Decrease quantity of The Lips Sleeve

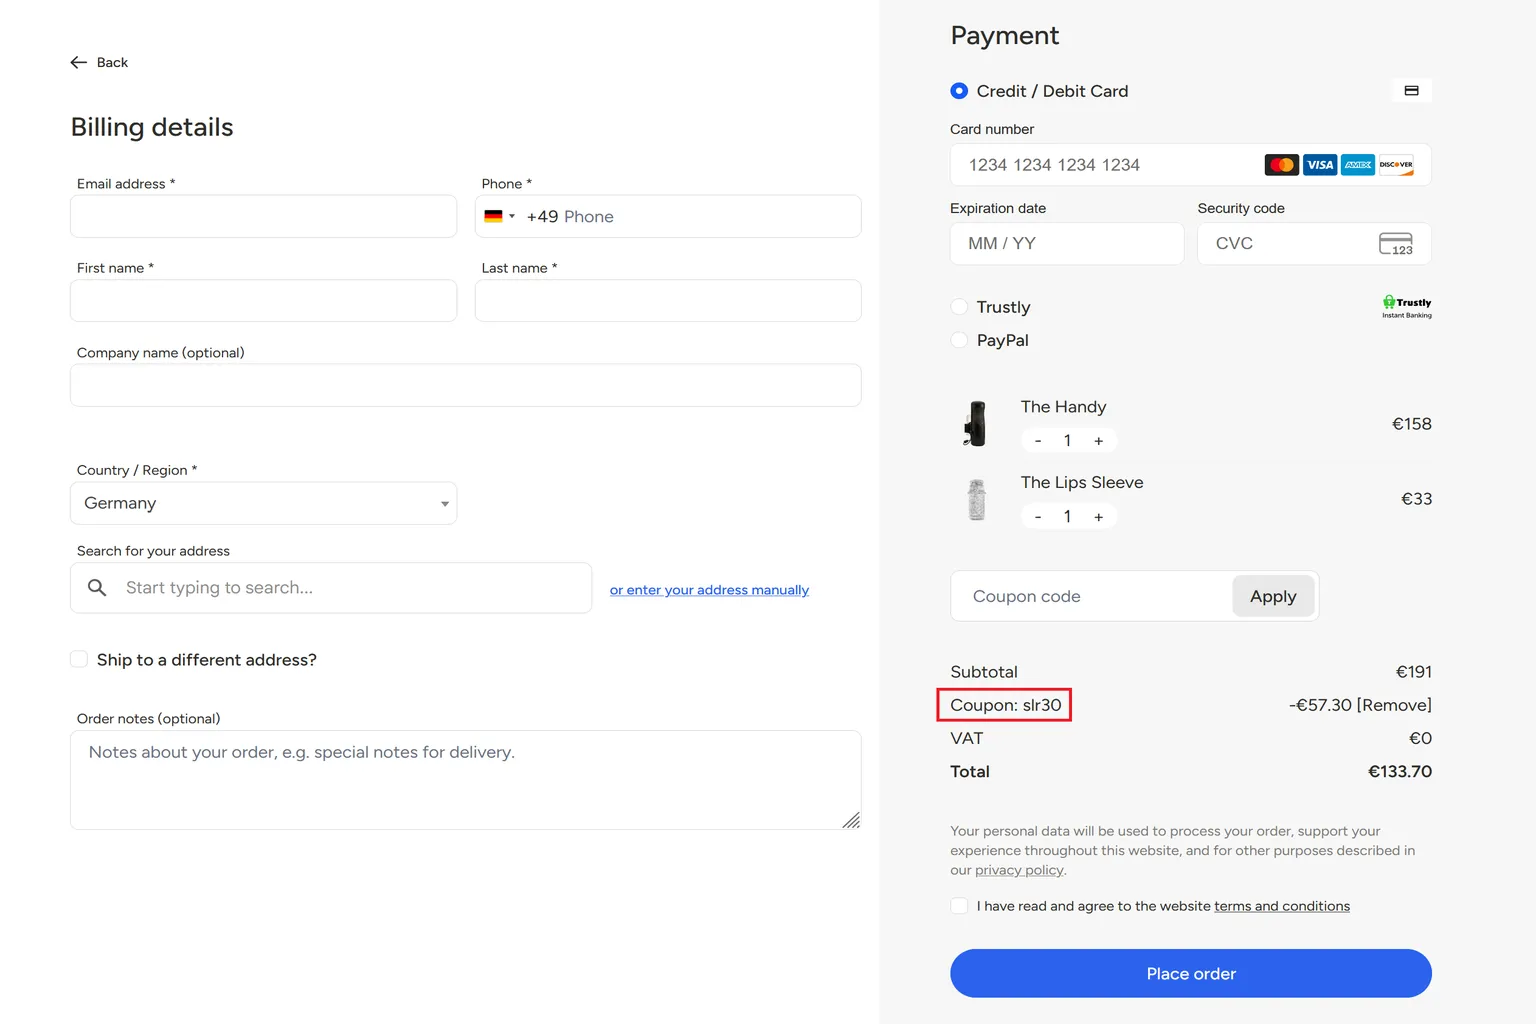point(1038,517)
